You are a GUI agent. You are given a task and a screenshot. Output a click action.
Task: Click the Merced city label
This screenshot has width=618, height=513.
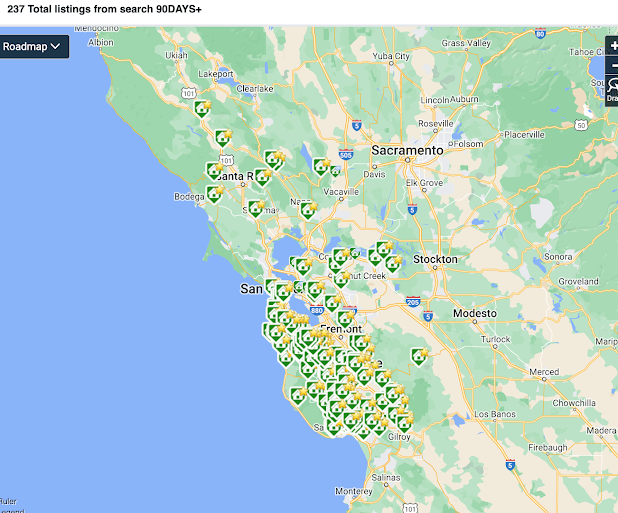pyautogui.click(x=544, y=372)
